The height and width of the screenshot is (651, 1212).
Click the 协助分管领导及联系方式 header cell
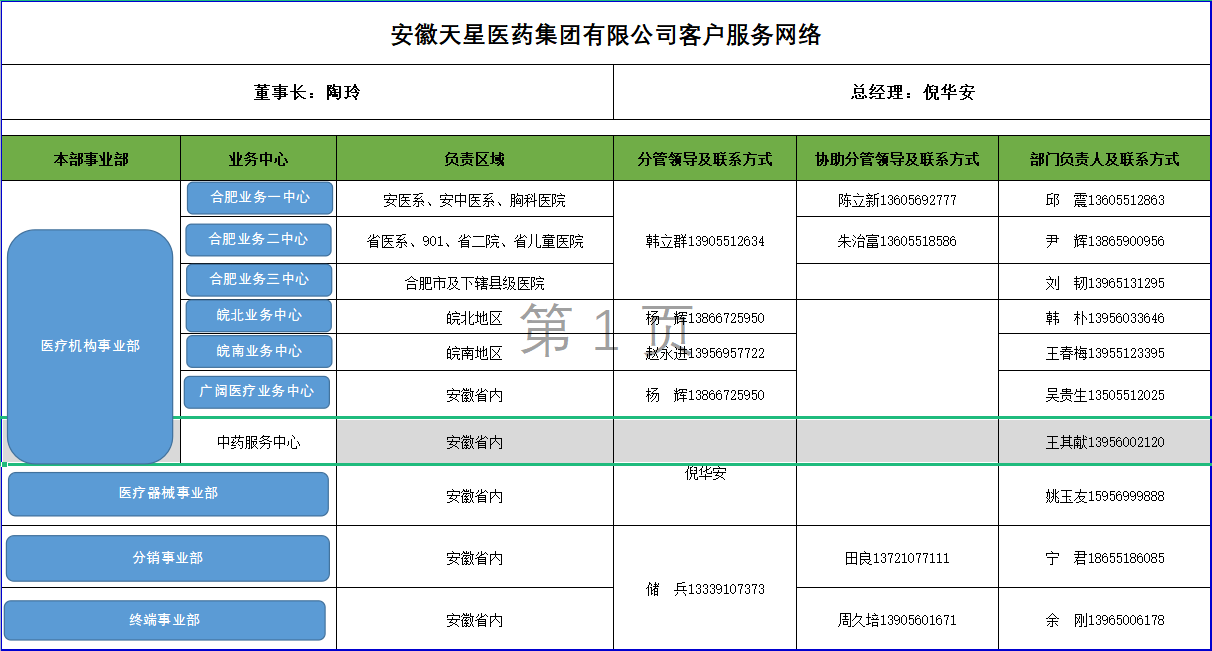tap(898, 159)
